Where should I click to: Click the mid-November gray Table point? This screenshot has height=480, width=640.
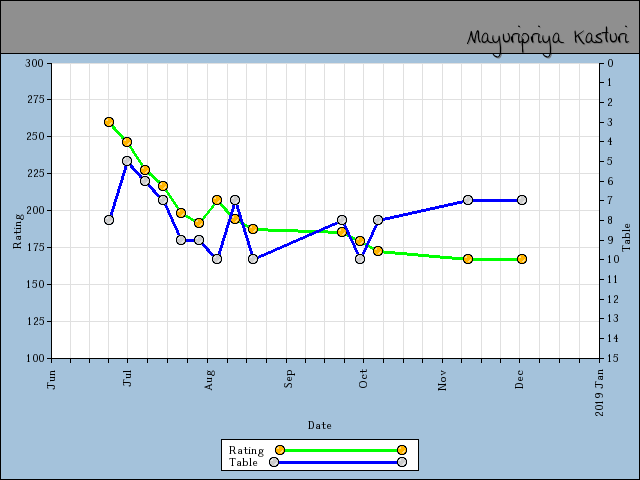(x=468, y=200)
